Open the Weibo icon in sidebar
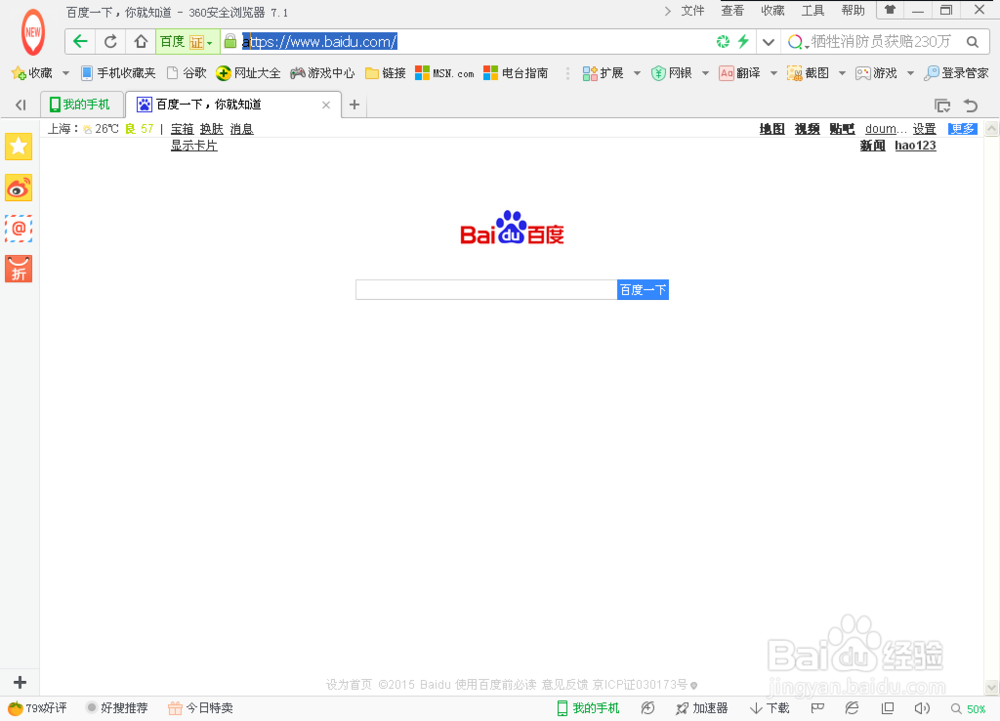 18,188
